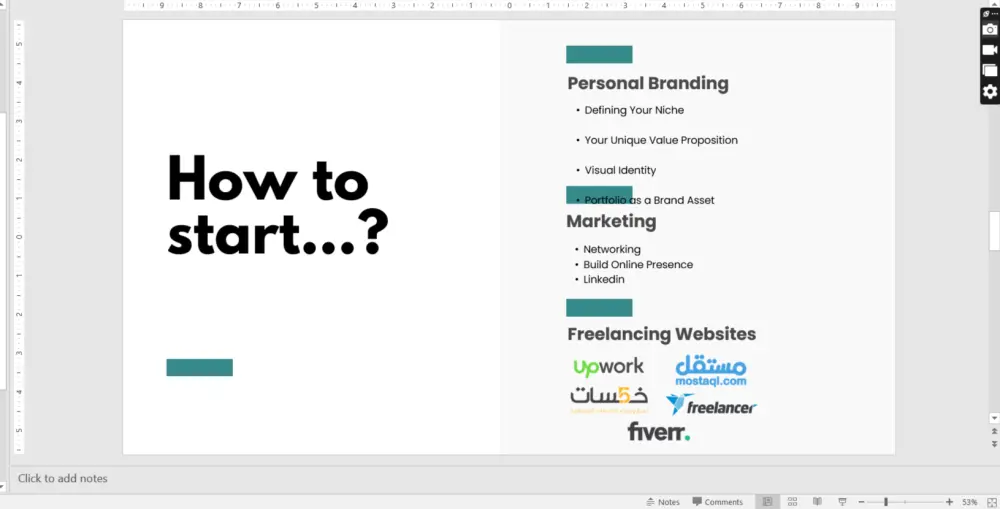Click "Your Unique Value Proposition" bullet
This screenshot has width=1000, height=509.
661,140
